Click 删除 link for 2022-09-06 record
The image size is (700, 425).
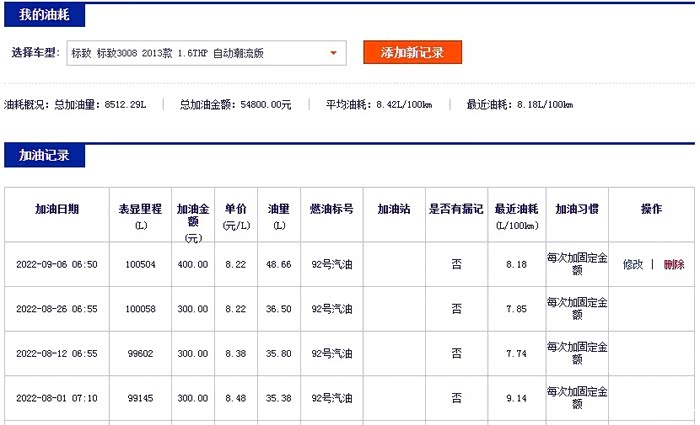[x=674, y=264]
